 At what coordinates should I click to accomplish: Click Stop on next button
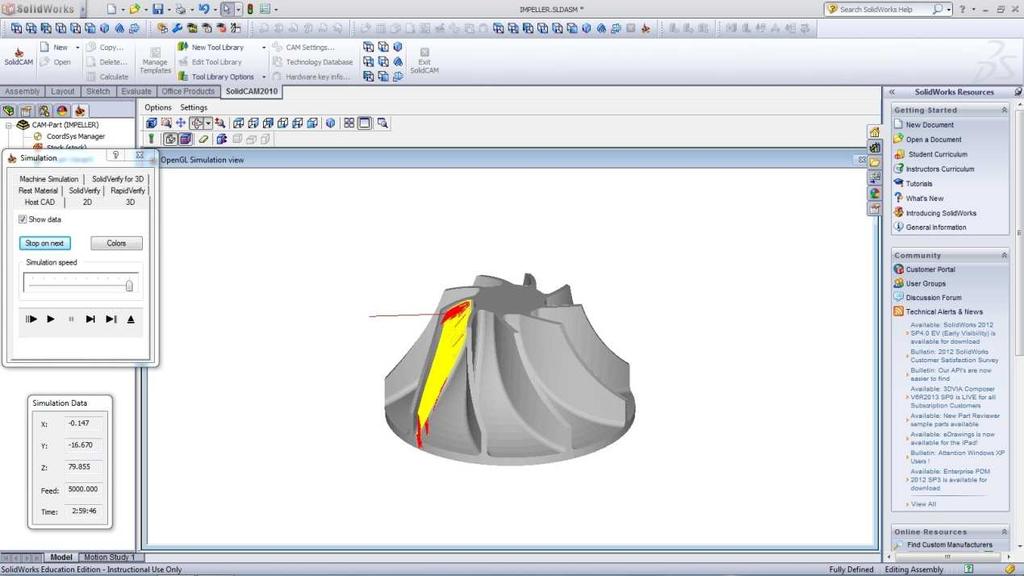(45, 243)
